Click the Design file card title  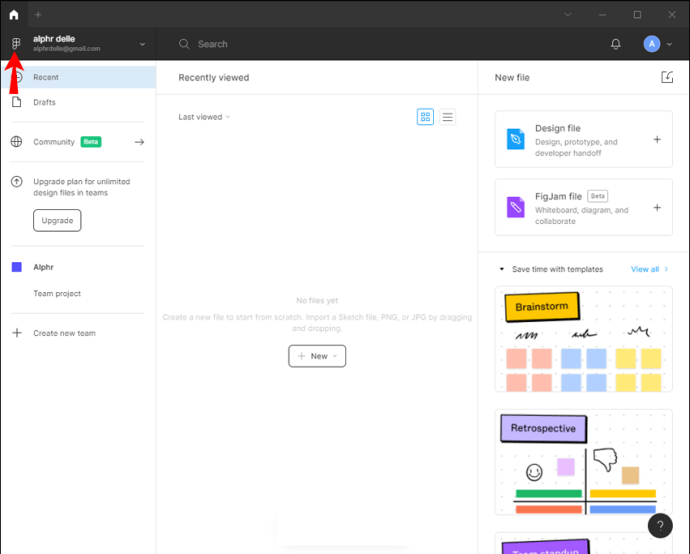point(558,128)
